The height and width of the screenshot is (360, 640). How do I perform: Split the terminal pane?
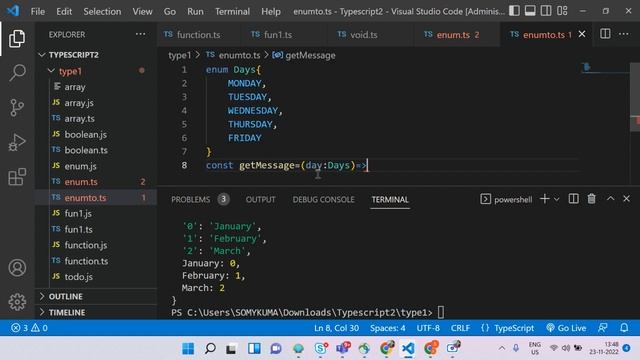coord(573,199)
